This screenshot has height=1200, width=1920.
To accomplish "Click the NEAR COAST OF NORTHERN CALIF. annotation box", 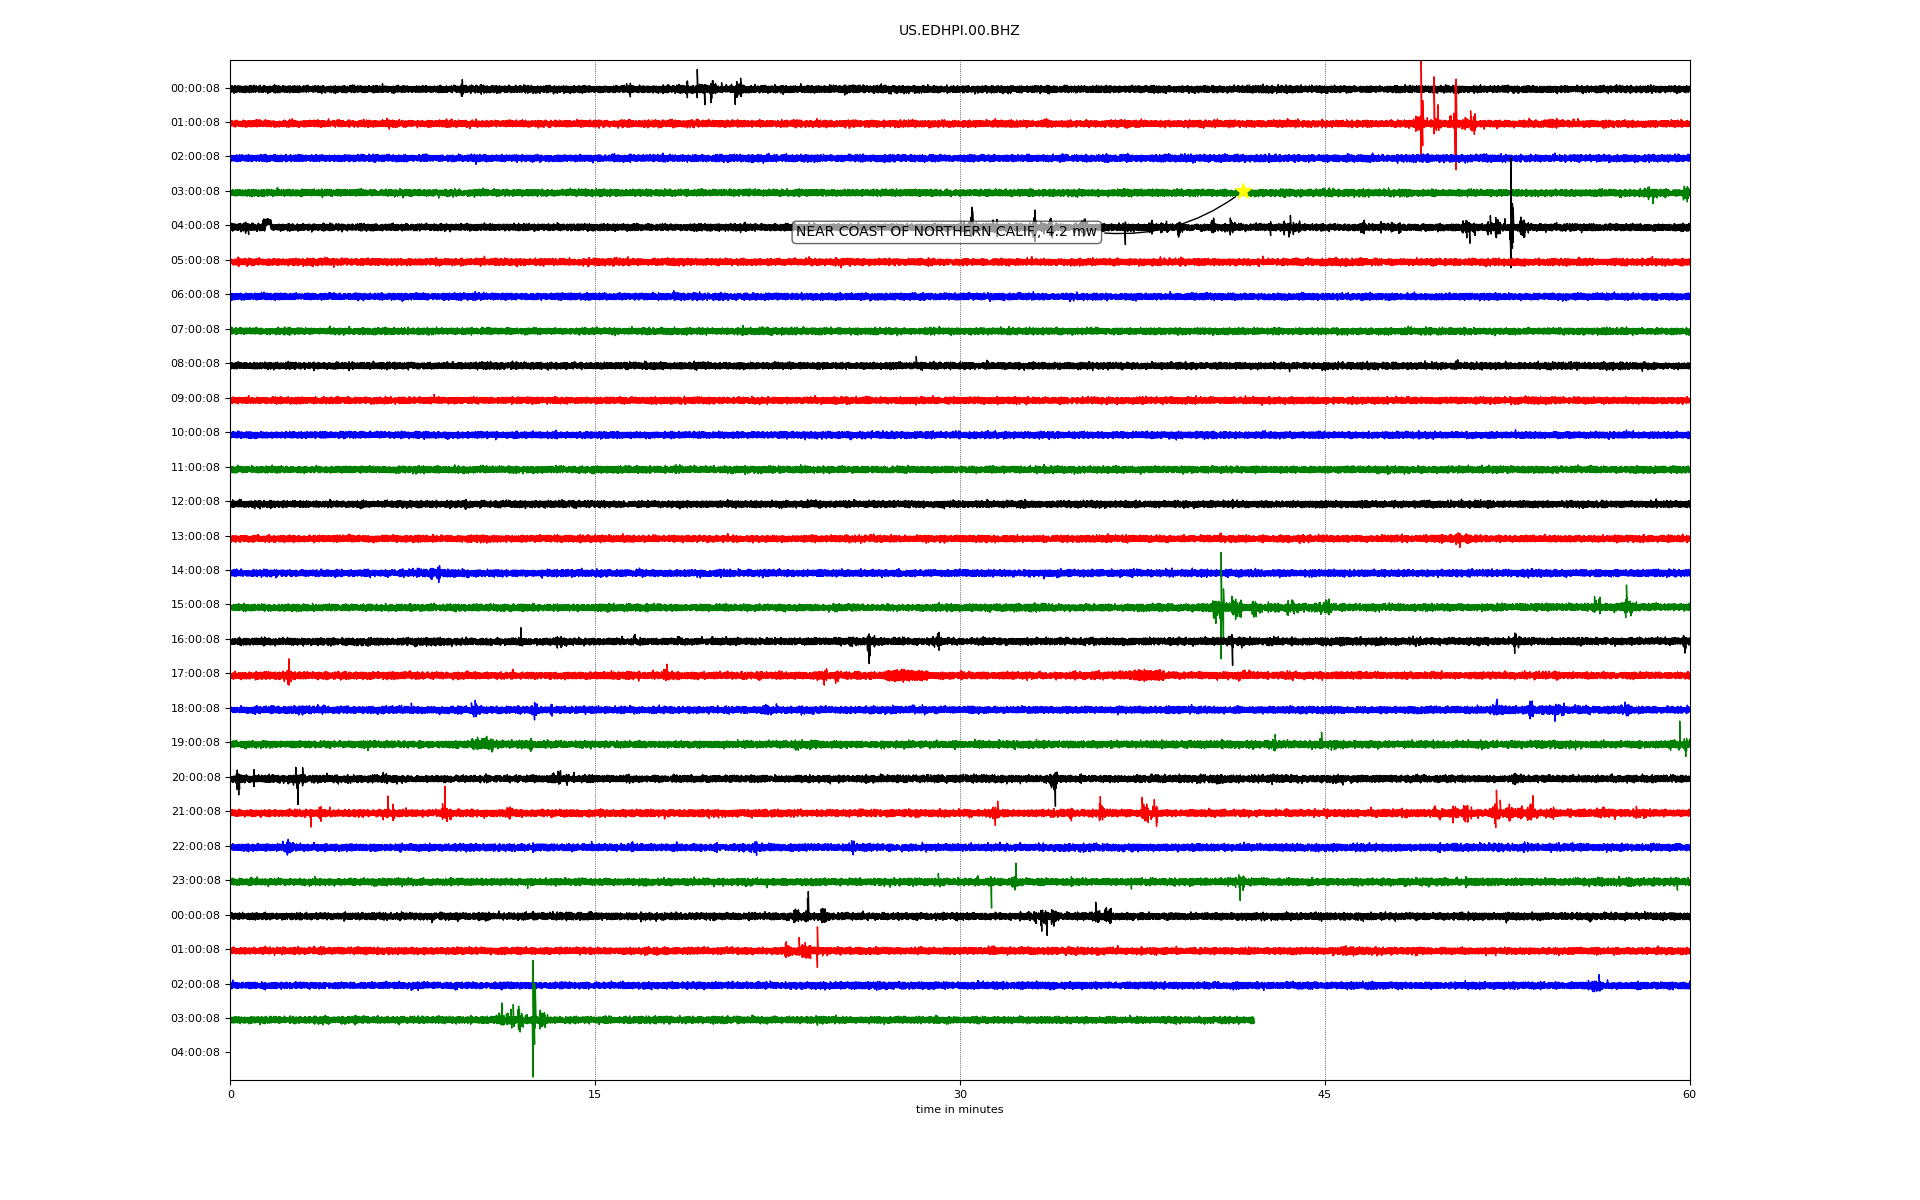I will (x=946, y=232).
